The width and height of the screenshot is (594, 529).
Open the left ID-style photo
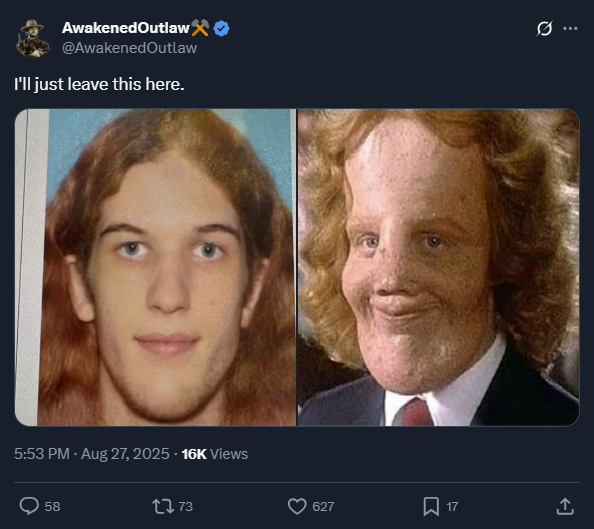click(x=155, y=267)
